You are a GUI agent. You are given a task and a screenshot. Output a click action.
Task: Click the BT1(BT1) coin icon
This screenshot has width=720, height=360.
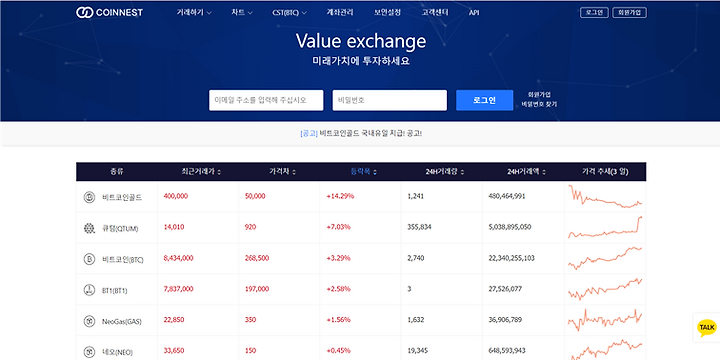[x=89, y=290]
